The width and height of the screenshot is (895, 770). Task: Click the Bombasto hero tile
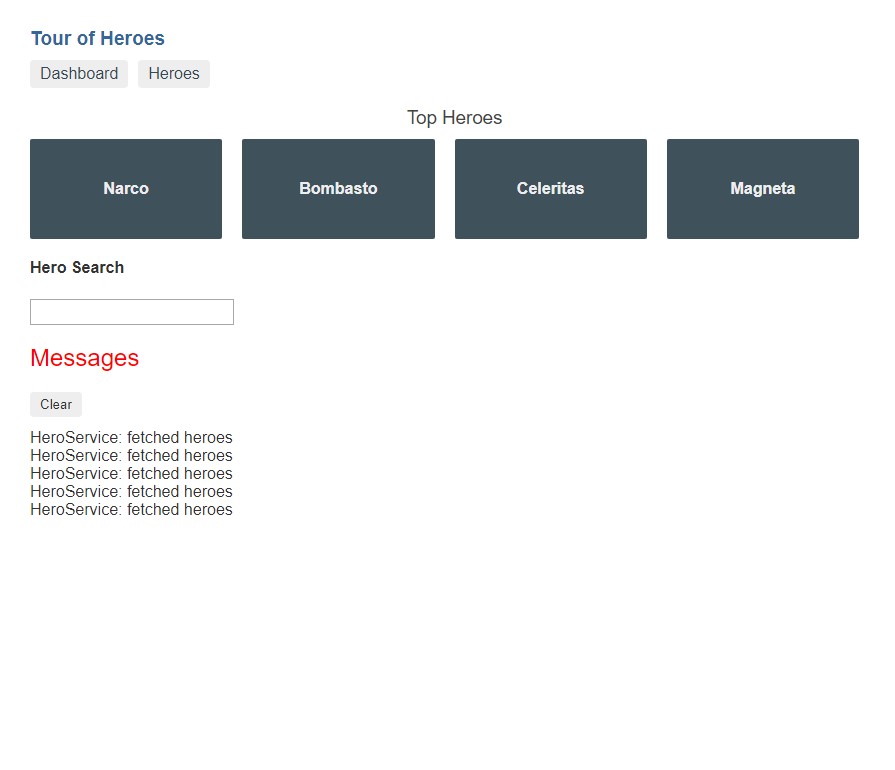(x=338, y=188)
